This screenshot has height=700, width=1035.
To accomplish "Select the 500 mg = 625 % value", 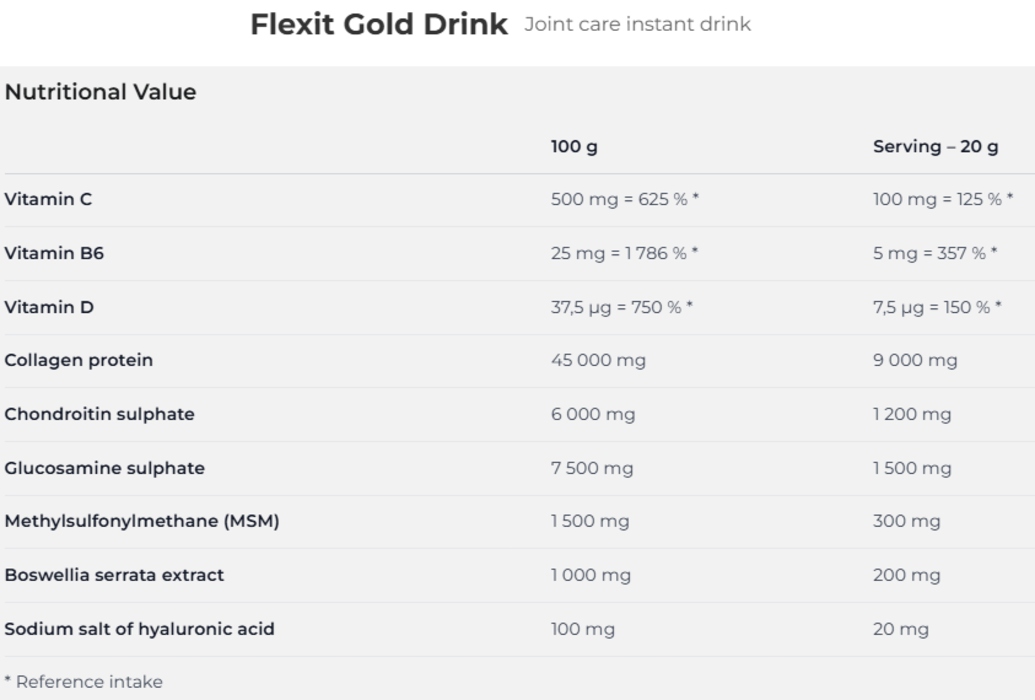I will [x=624, y=199].
